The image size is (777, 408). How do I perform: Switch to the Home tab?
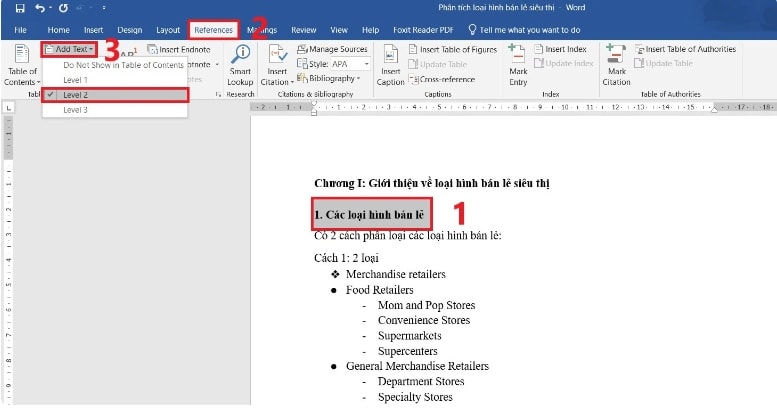58,30
